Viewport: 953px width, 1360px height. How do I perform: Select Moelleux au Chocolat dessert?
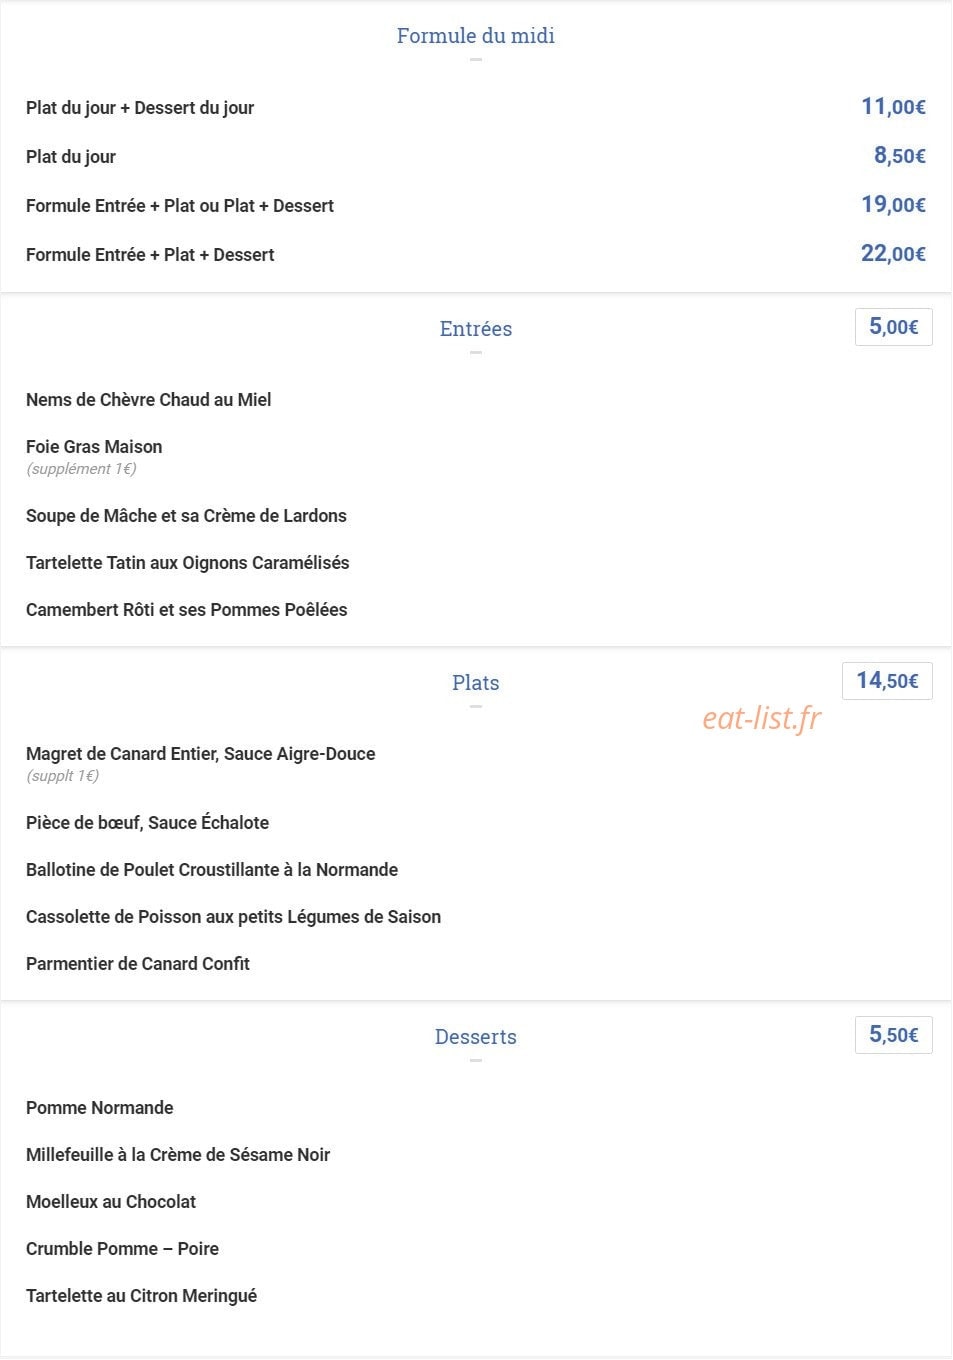[x=111, y=1202]
